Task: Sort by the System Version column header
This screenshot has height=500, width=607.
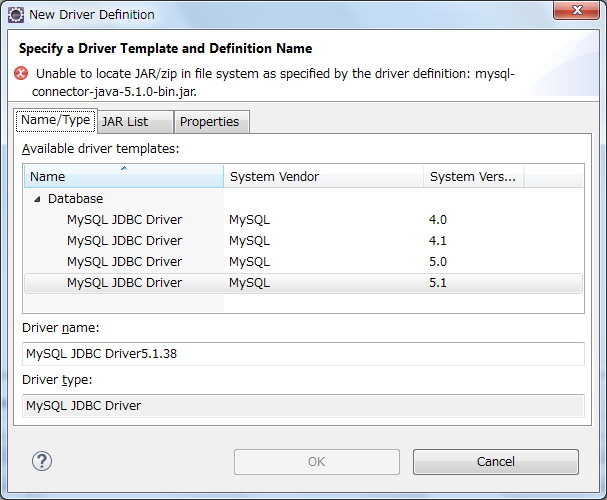Action: tap(473, 176)
